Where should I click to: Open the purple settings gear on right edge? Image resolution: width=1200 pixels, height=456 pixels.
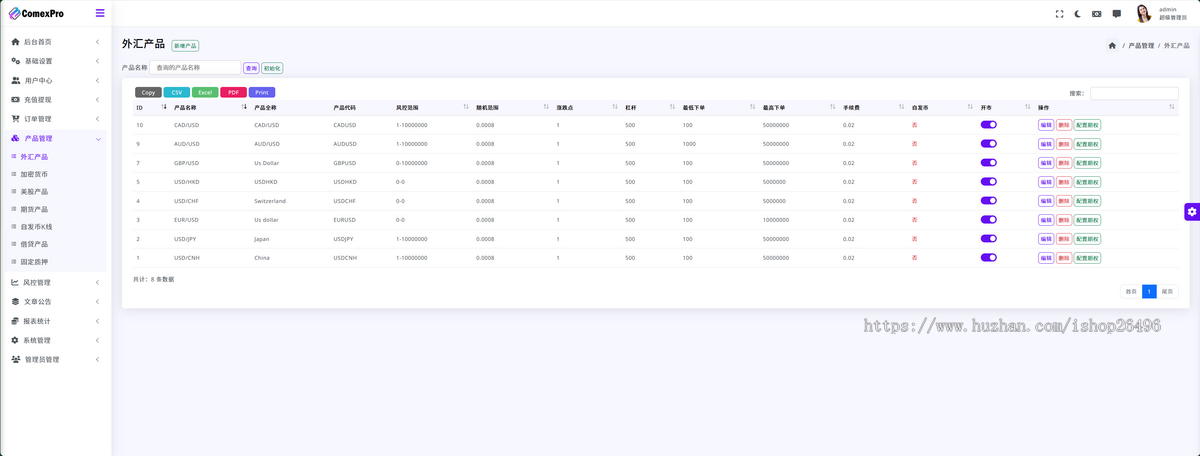(x=1191, y=211)
